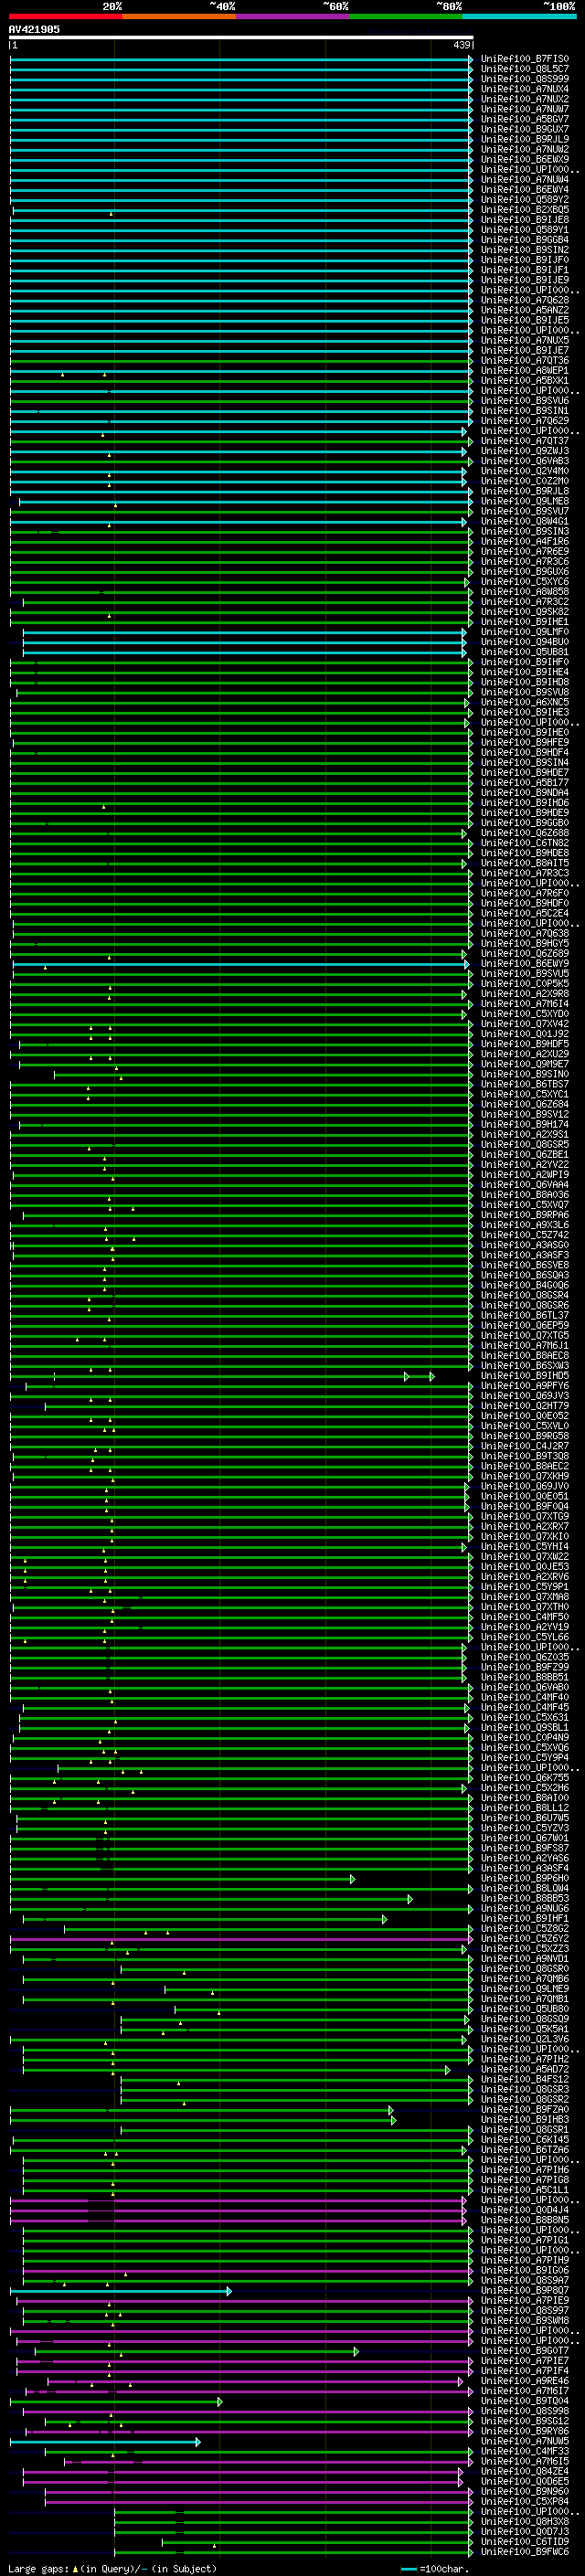The height and width of the screenshot is (2576, 585).
Task: Select the UniRef100_C6KI45 label
Action: pos(524,2138)
